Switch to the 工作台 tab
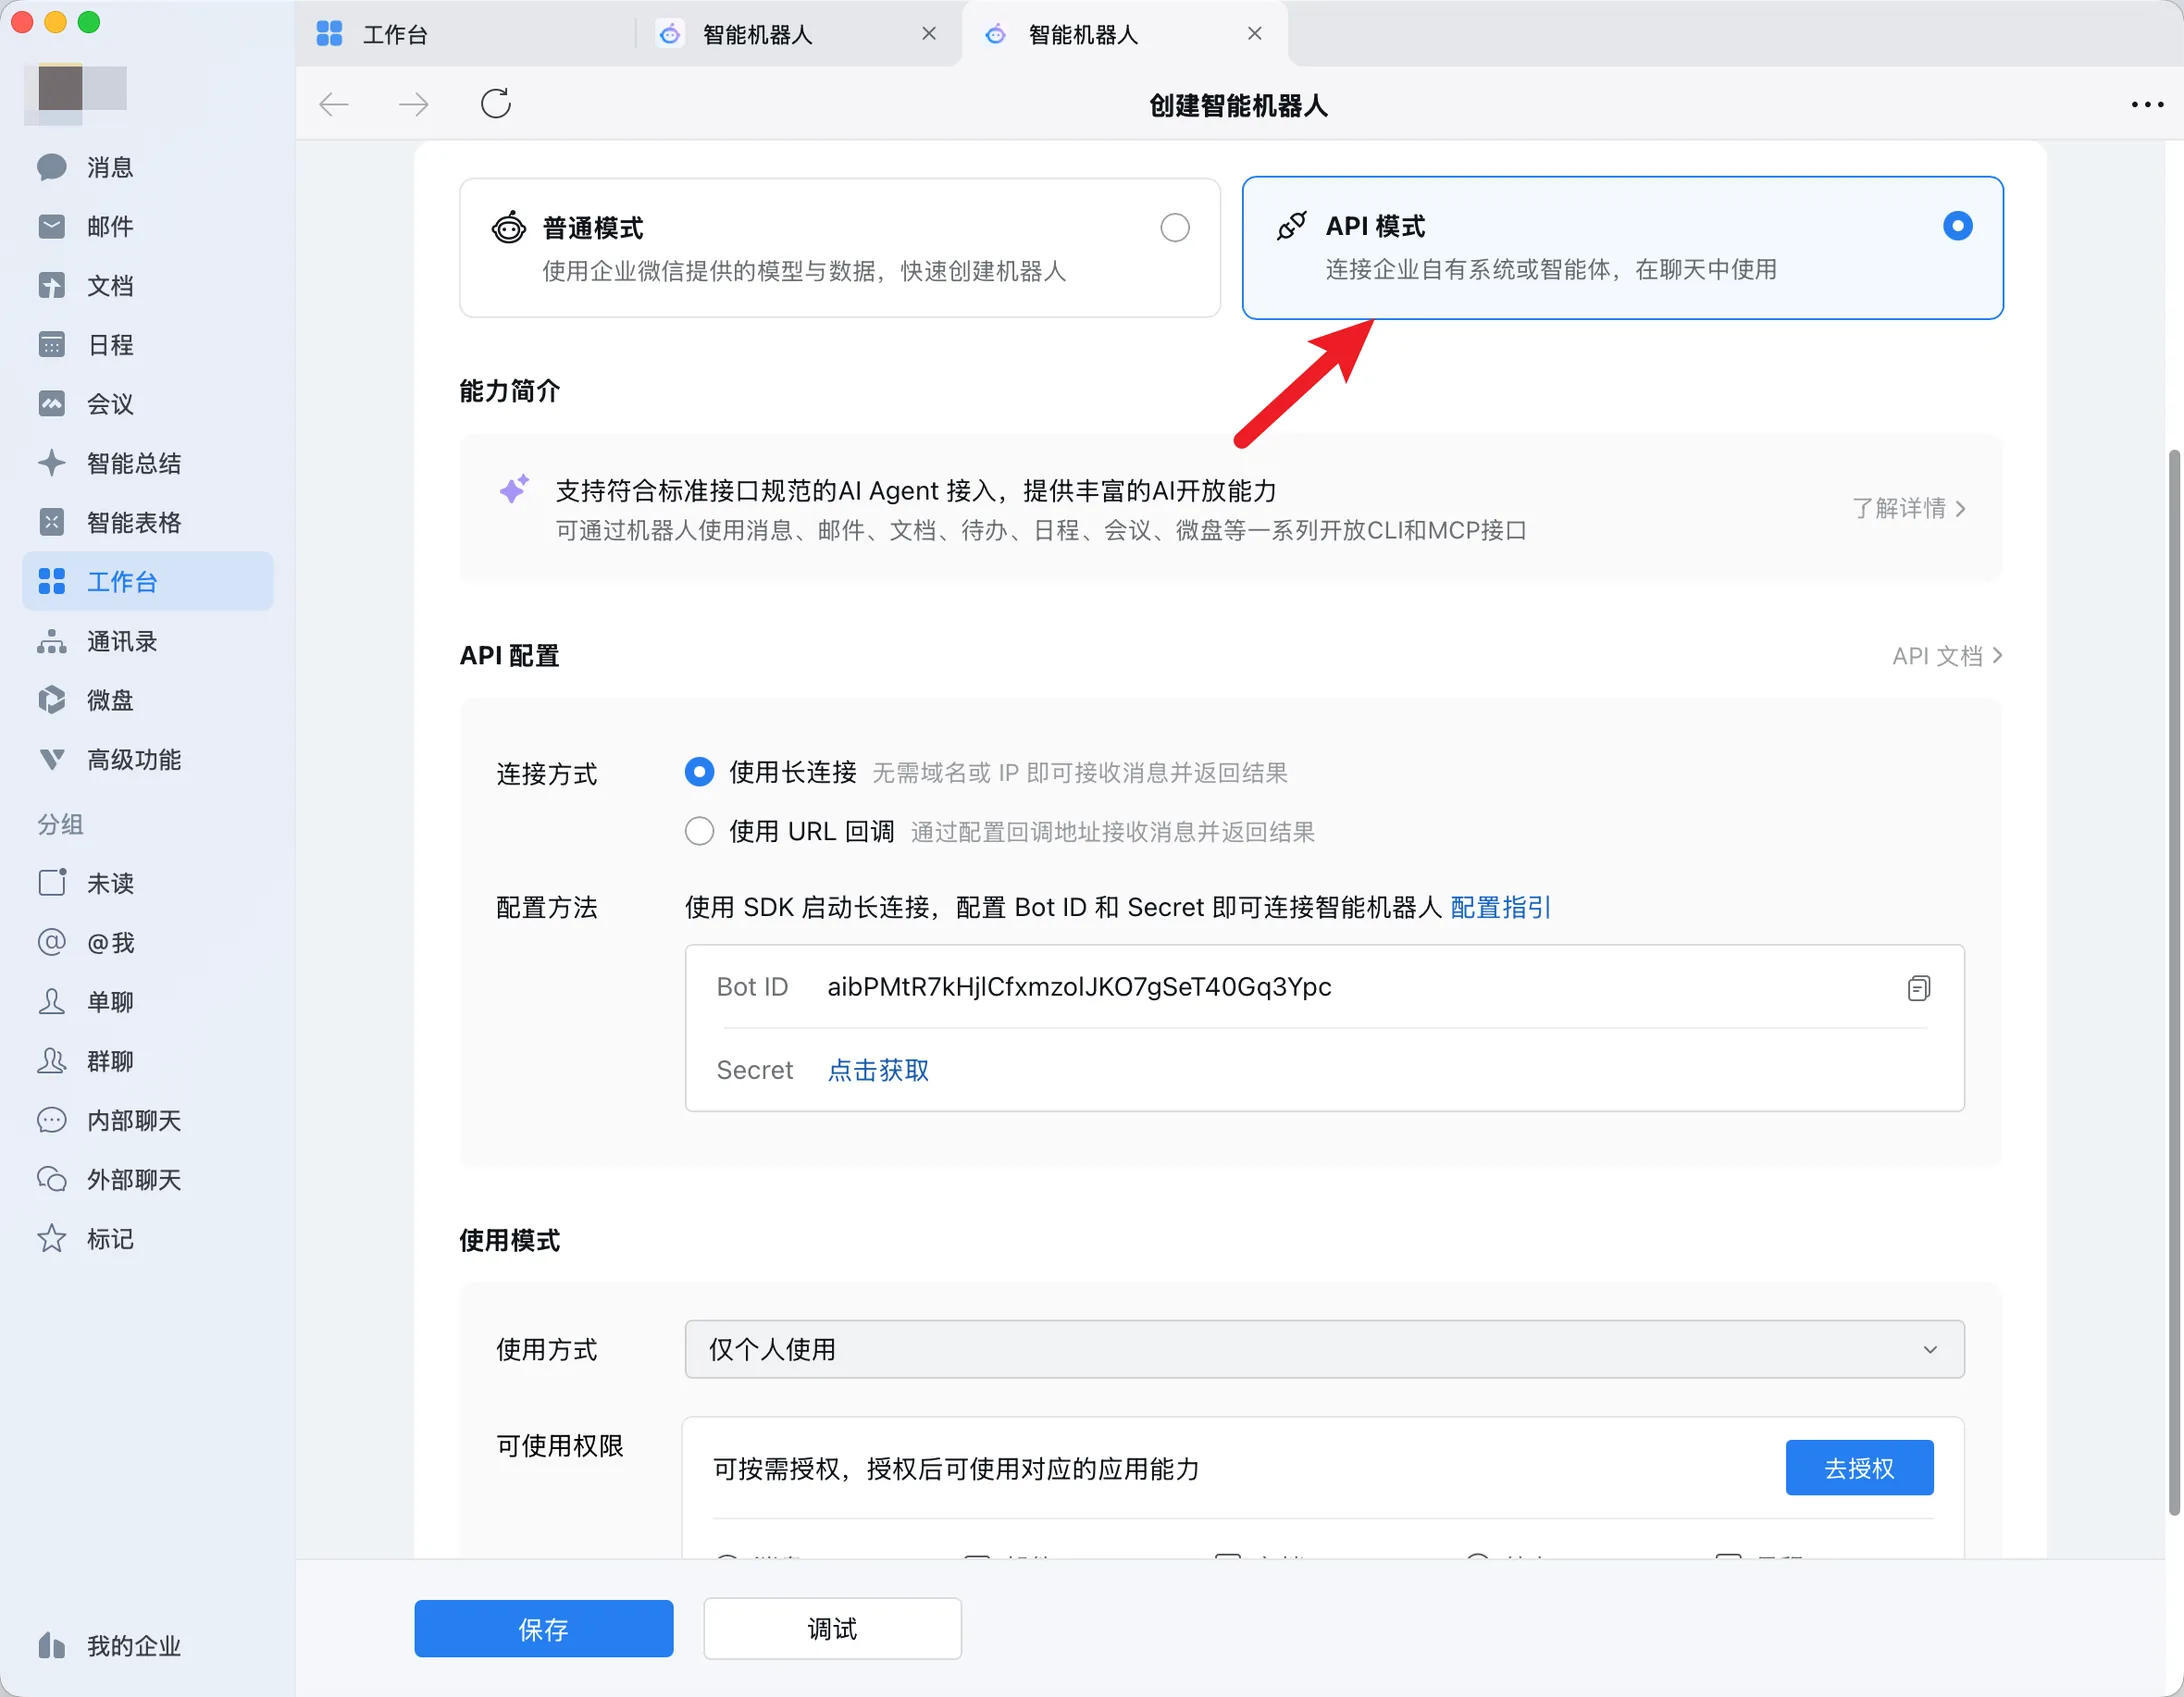This screenshot has height=1697, width=2184. click(465, 34)
